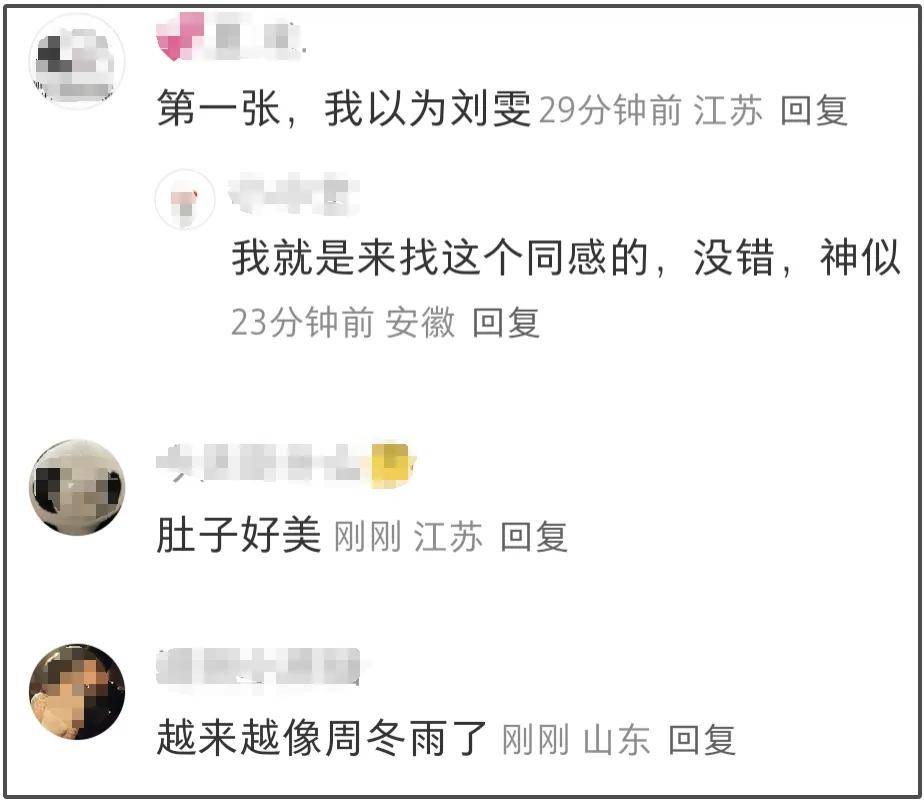
Task: Select comment text 第一张，我以为刘雯
Action: click(344, 110)
